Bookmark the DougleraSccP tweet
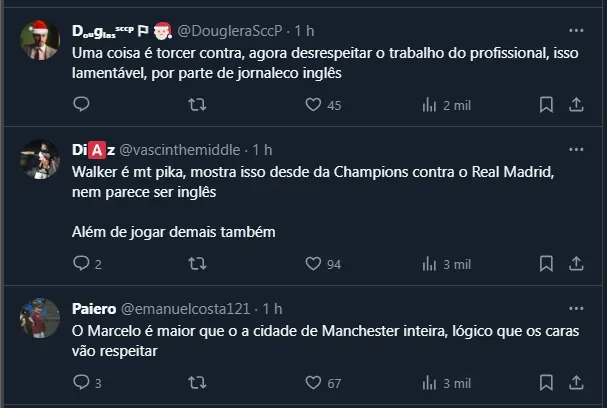 (546, 104)
